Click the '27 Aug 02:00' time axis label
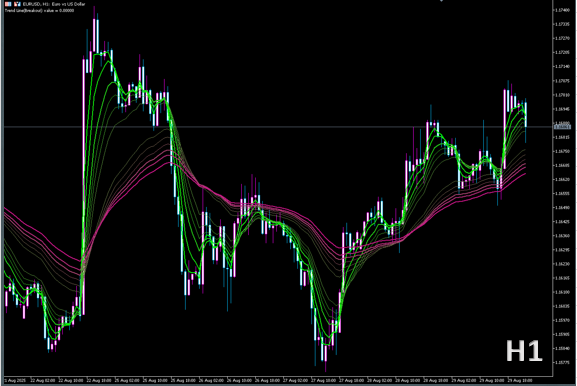The width and height of the screenshot is (577, 386). tap(295, 380)
